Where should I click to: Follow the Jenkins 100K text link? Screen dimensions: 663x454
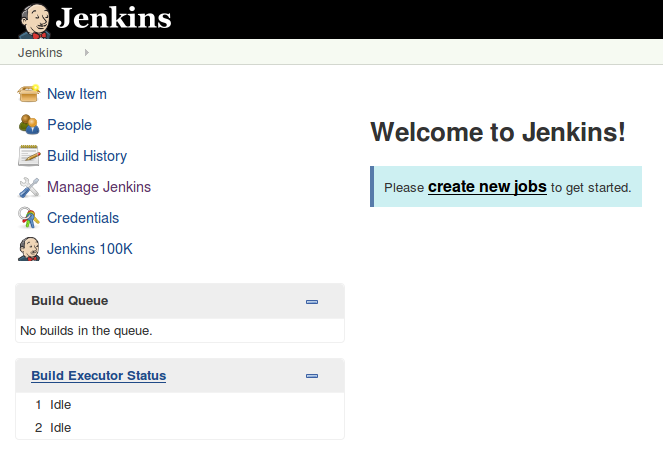point(90,249)
